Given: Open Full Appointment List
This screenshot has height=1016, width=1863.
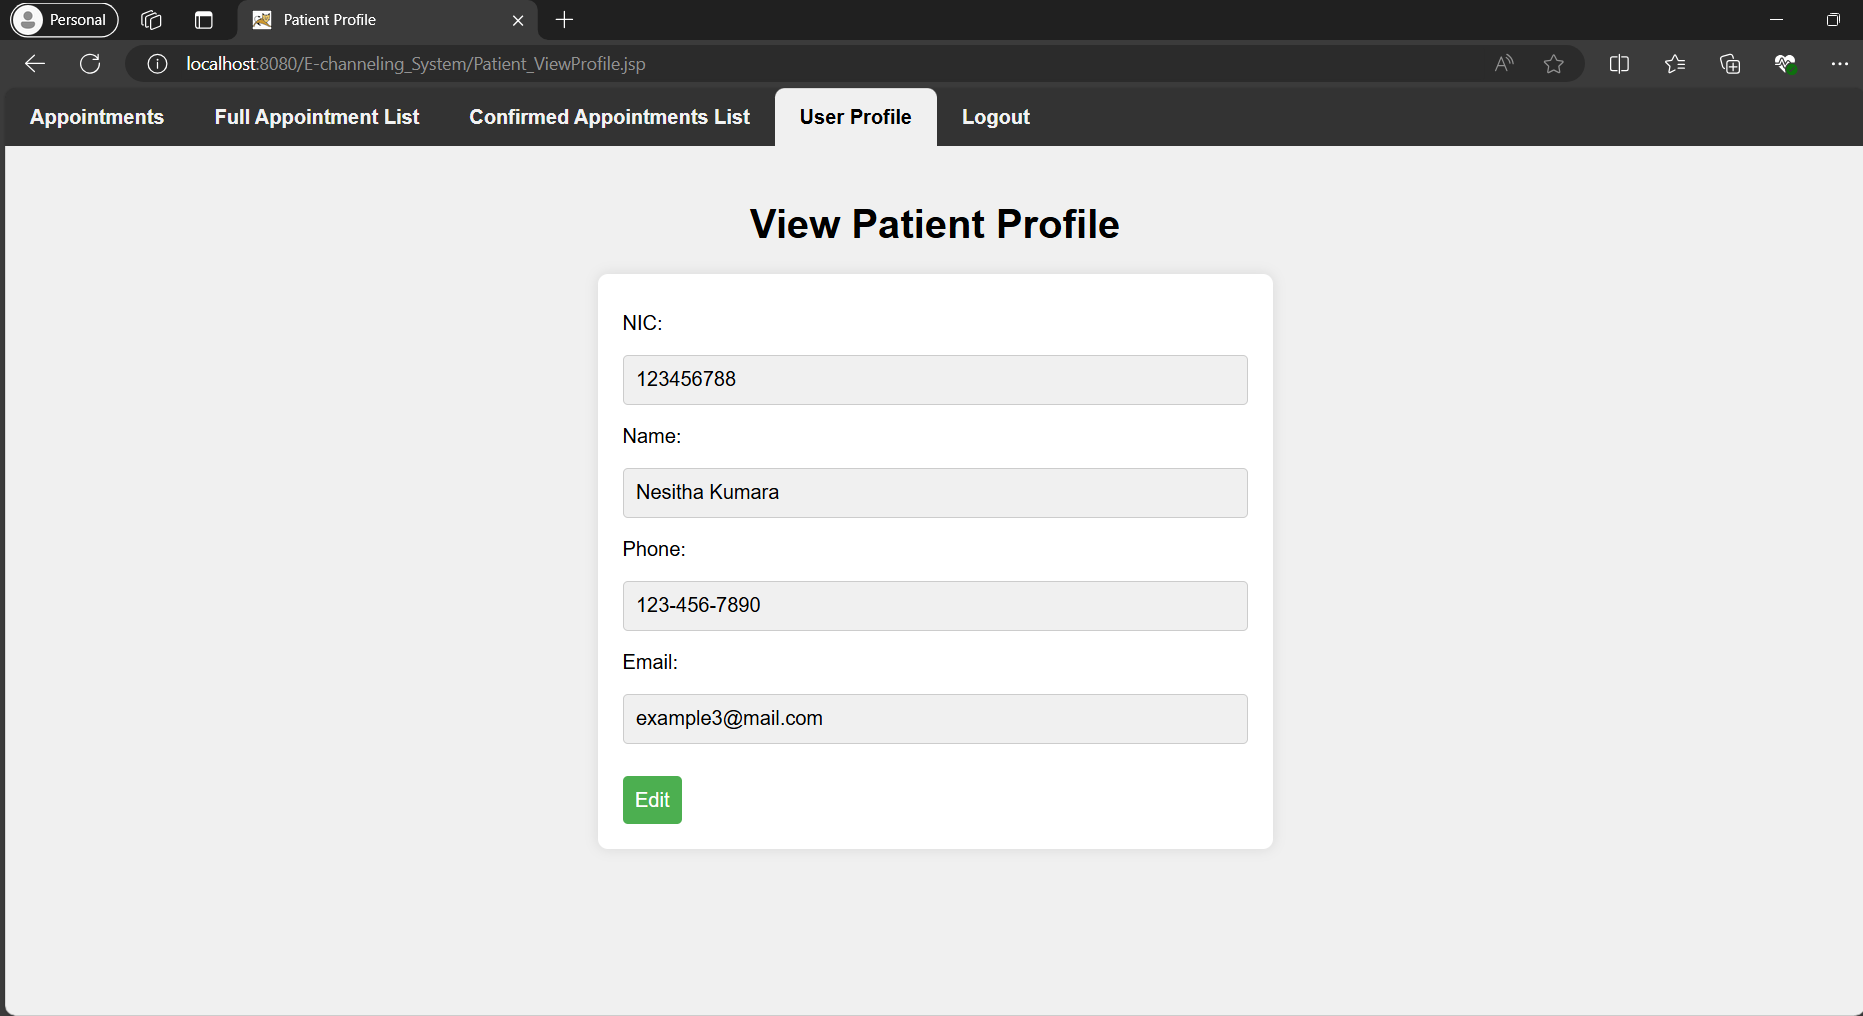Looking at the screenshot, I should pyautogui.click(x=317, y=117).
